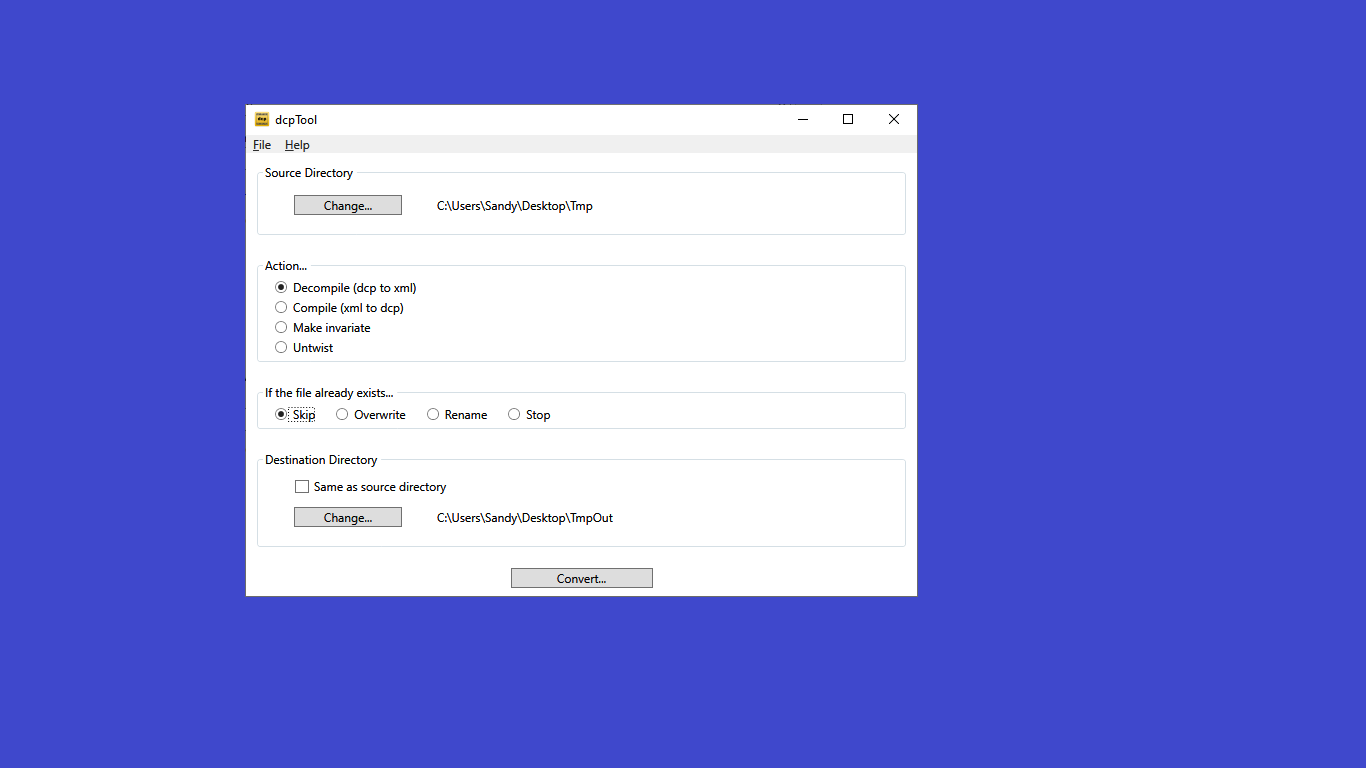This screenshot has width=1366, height=768.
Task: Select Decompile (dcp to xml) option
Action: coord(346,288)
